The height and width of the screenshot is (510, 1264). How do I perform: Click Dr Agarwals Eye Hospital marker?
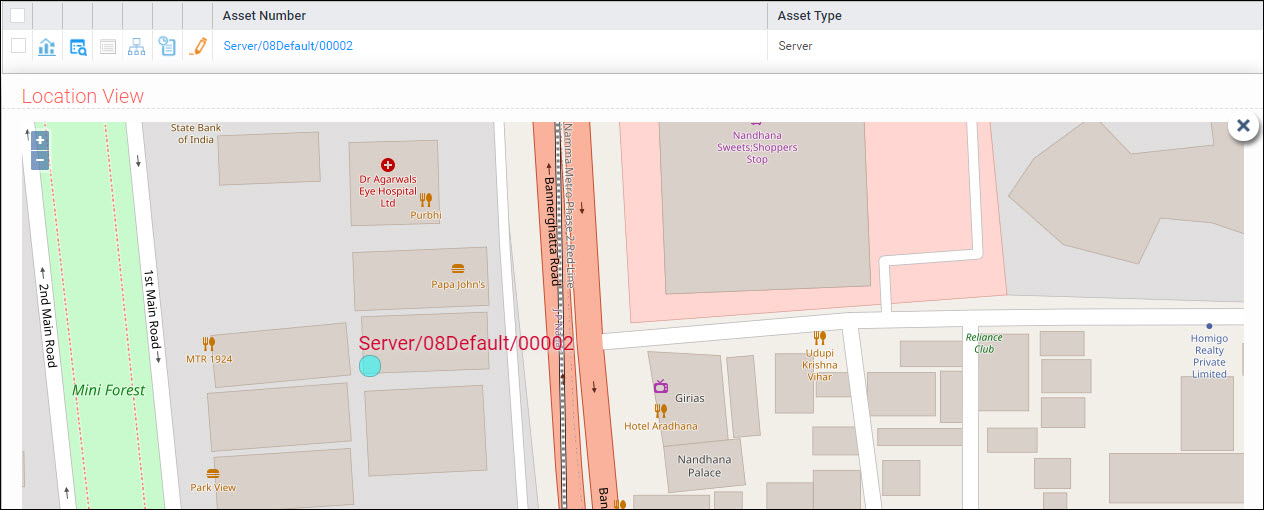click(x=388, y=165)
